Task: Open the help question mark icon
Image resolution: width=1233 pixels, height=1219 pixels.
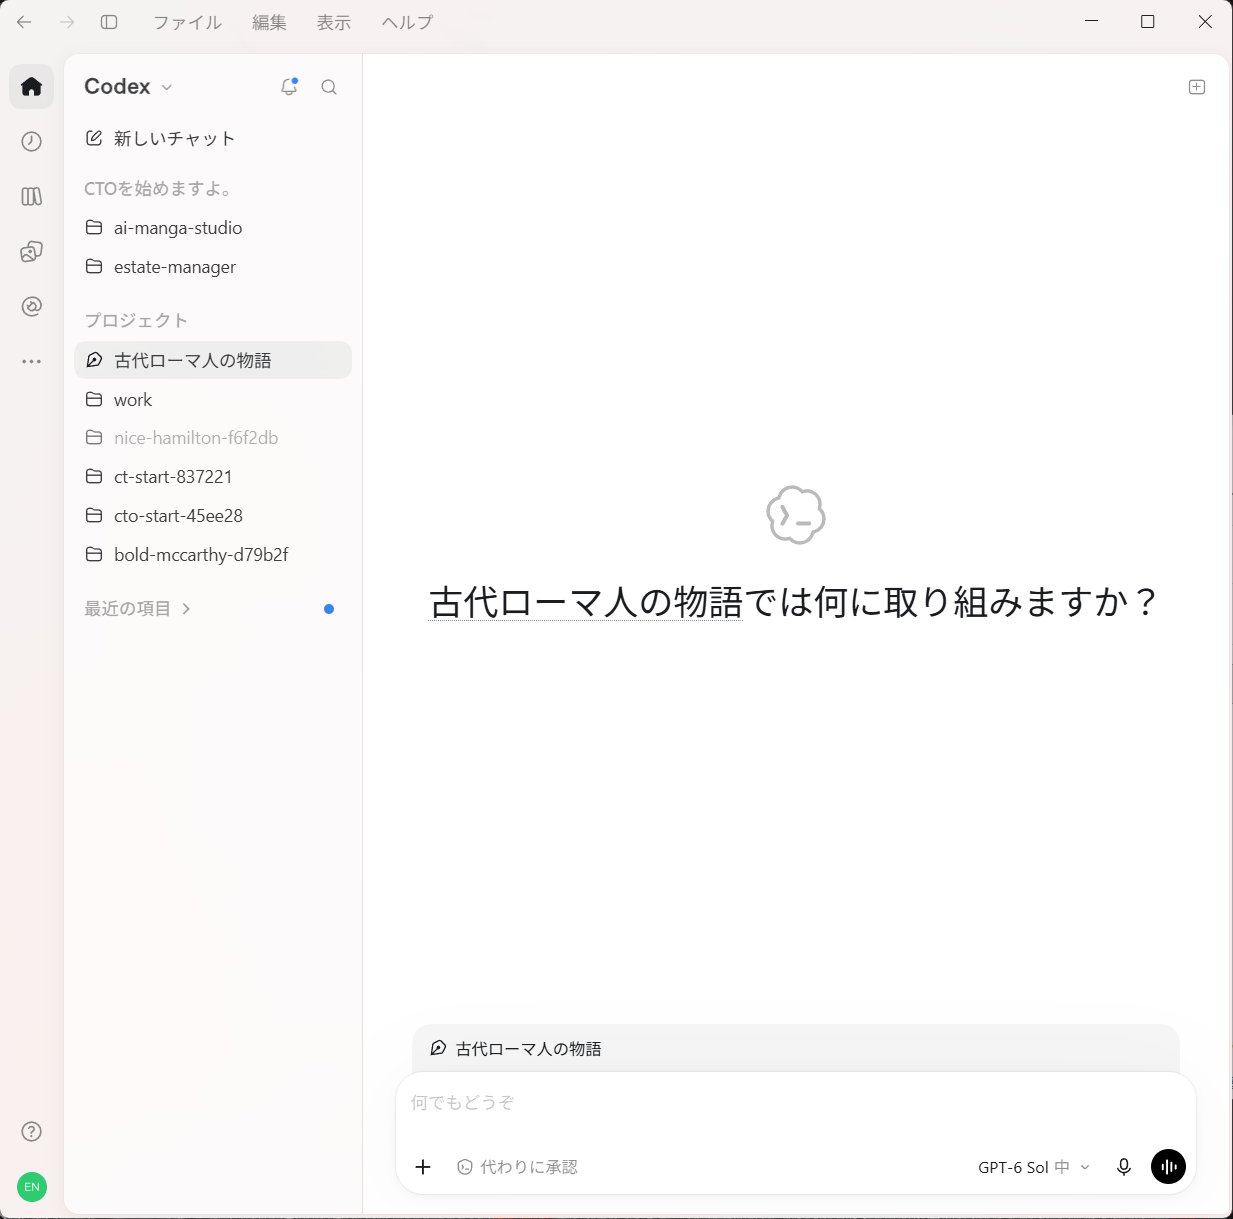Action: (32, 1131)
